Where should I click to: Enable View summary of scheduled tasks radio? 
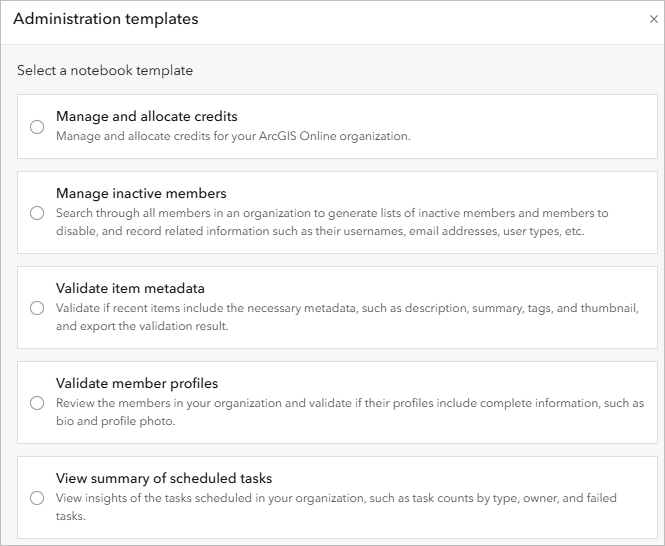[x=37, y=498]
